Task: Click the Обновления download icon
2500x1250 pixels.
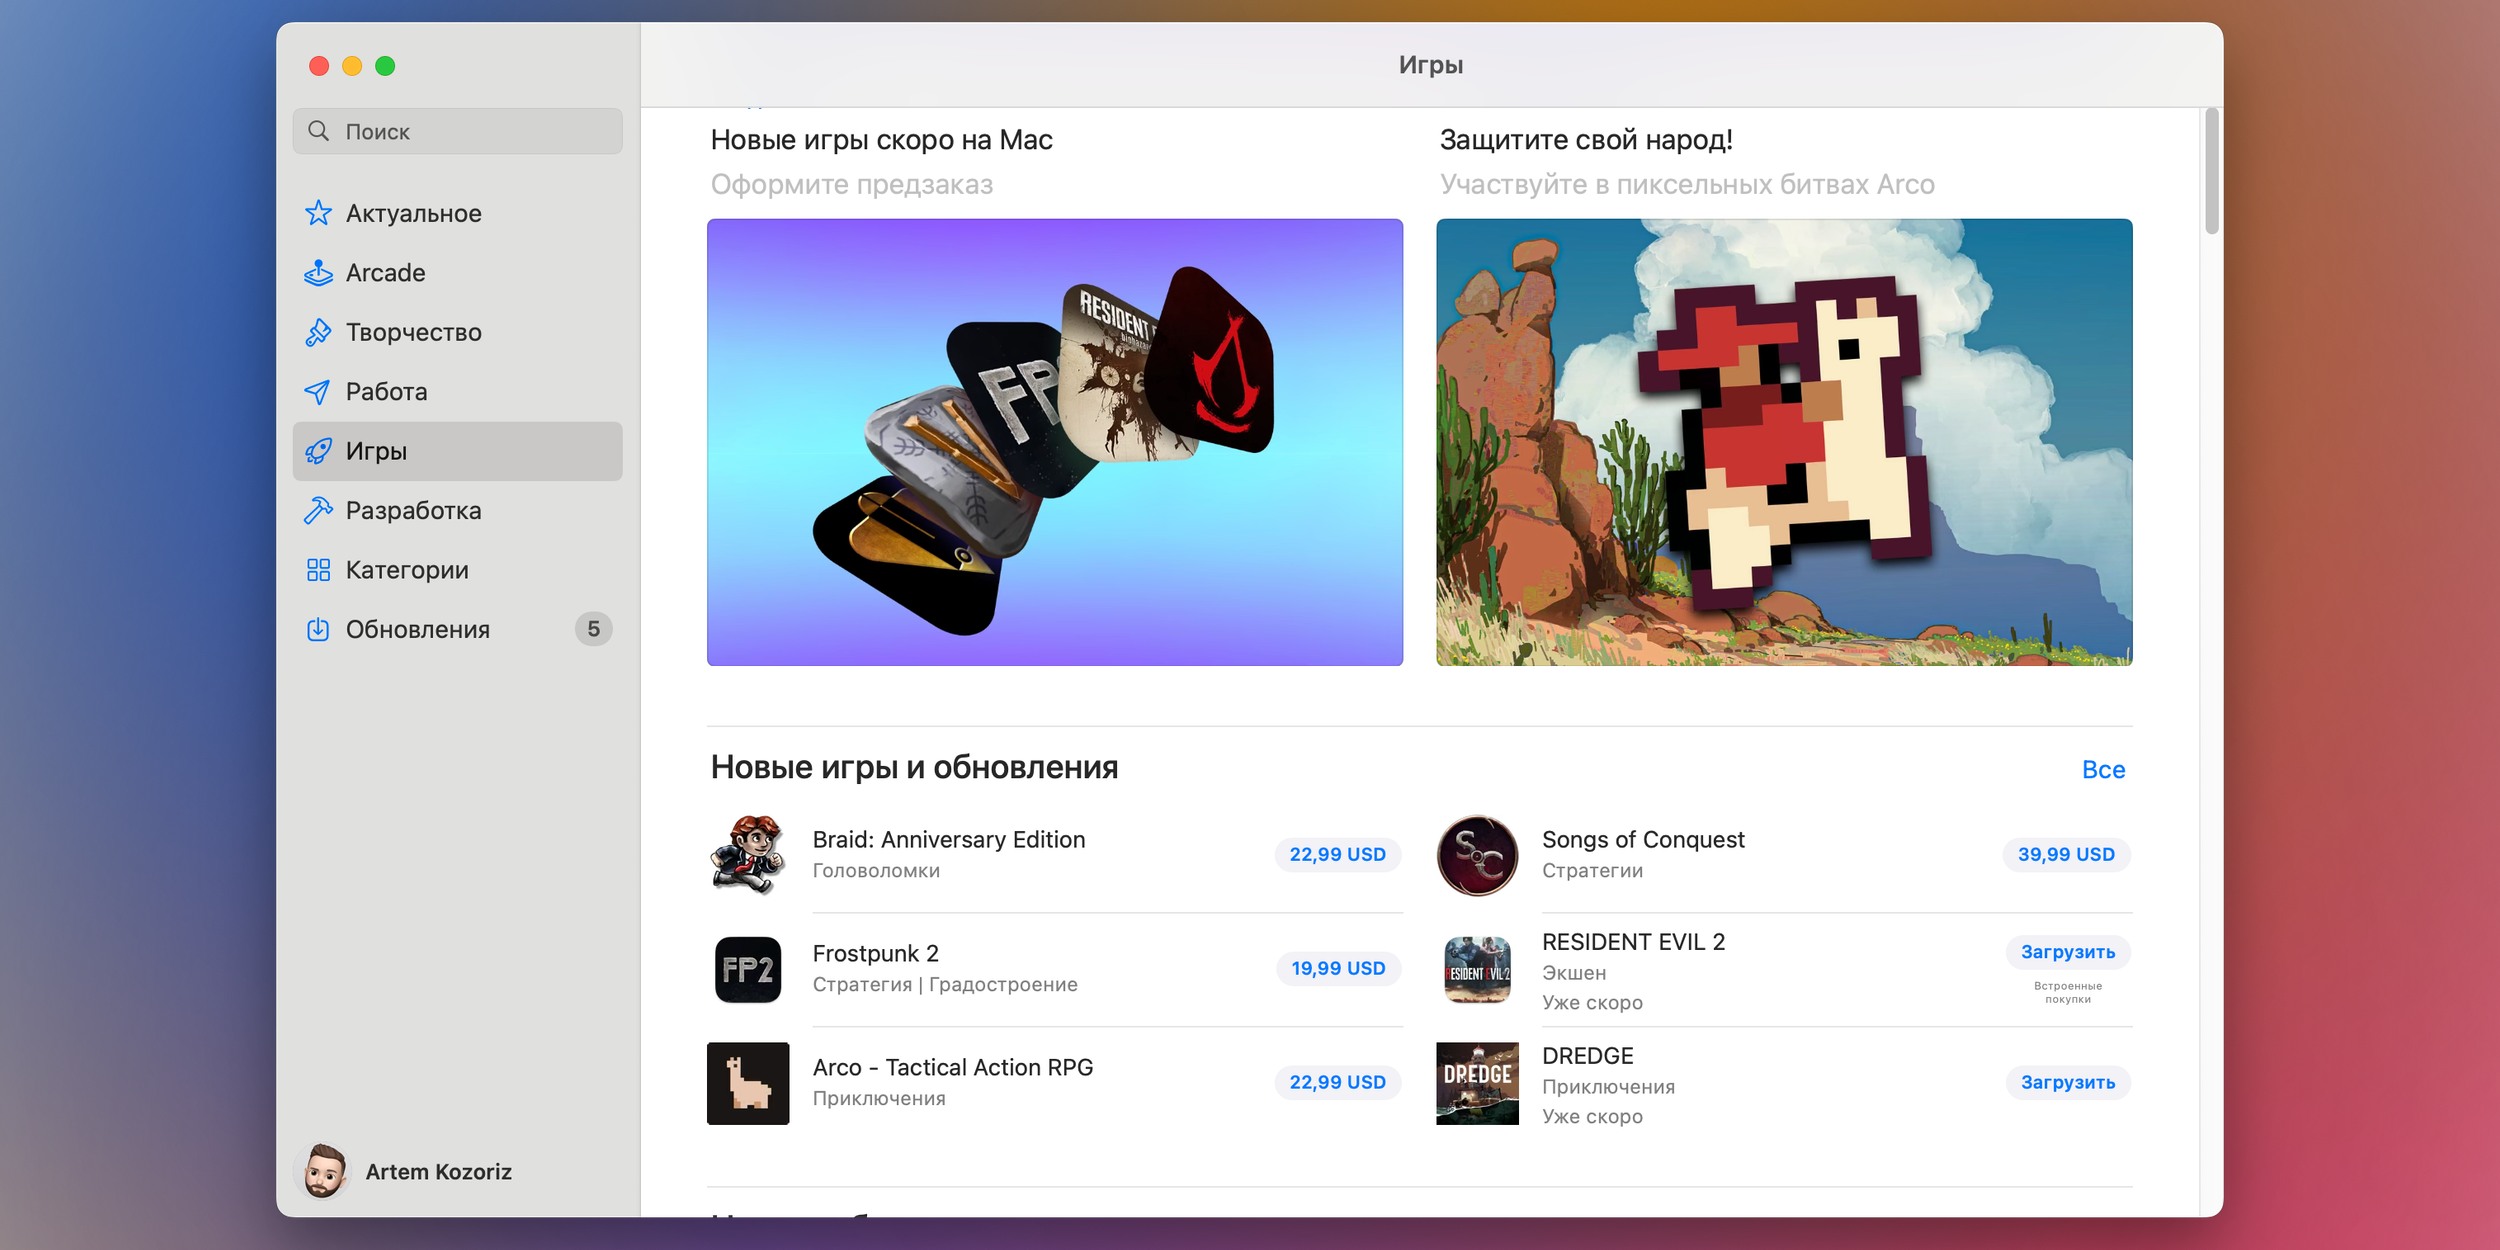Action: coord(318,629)
